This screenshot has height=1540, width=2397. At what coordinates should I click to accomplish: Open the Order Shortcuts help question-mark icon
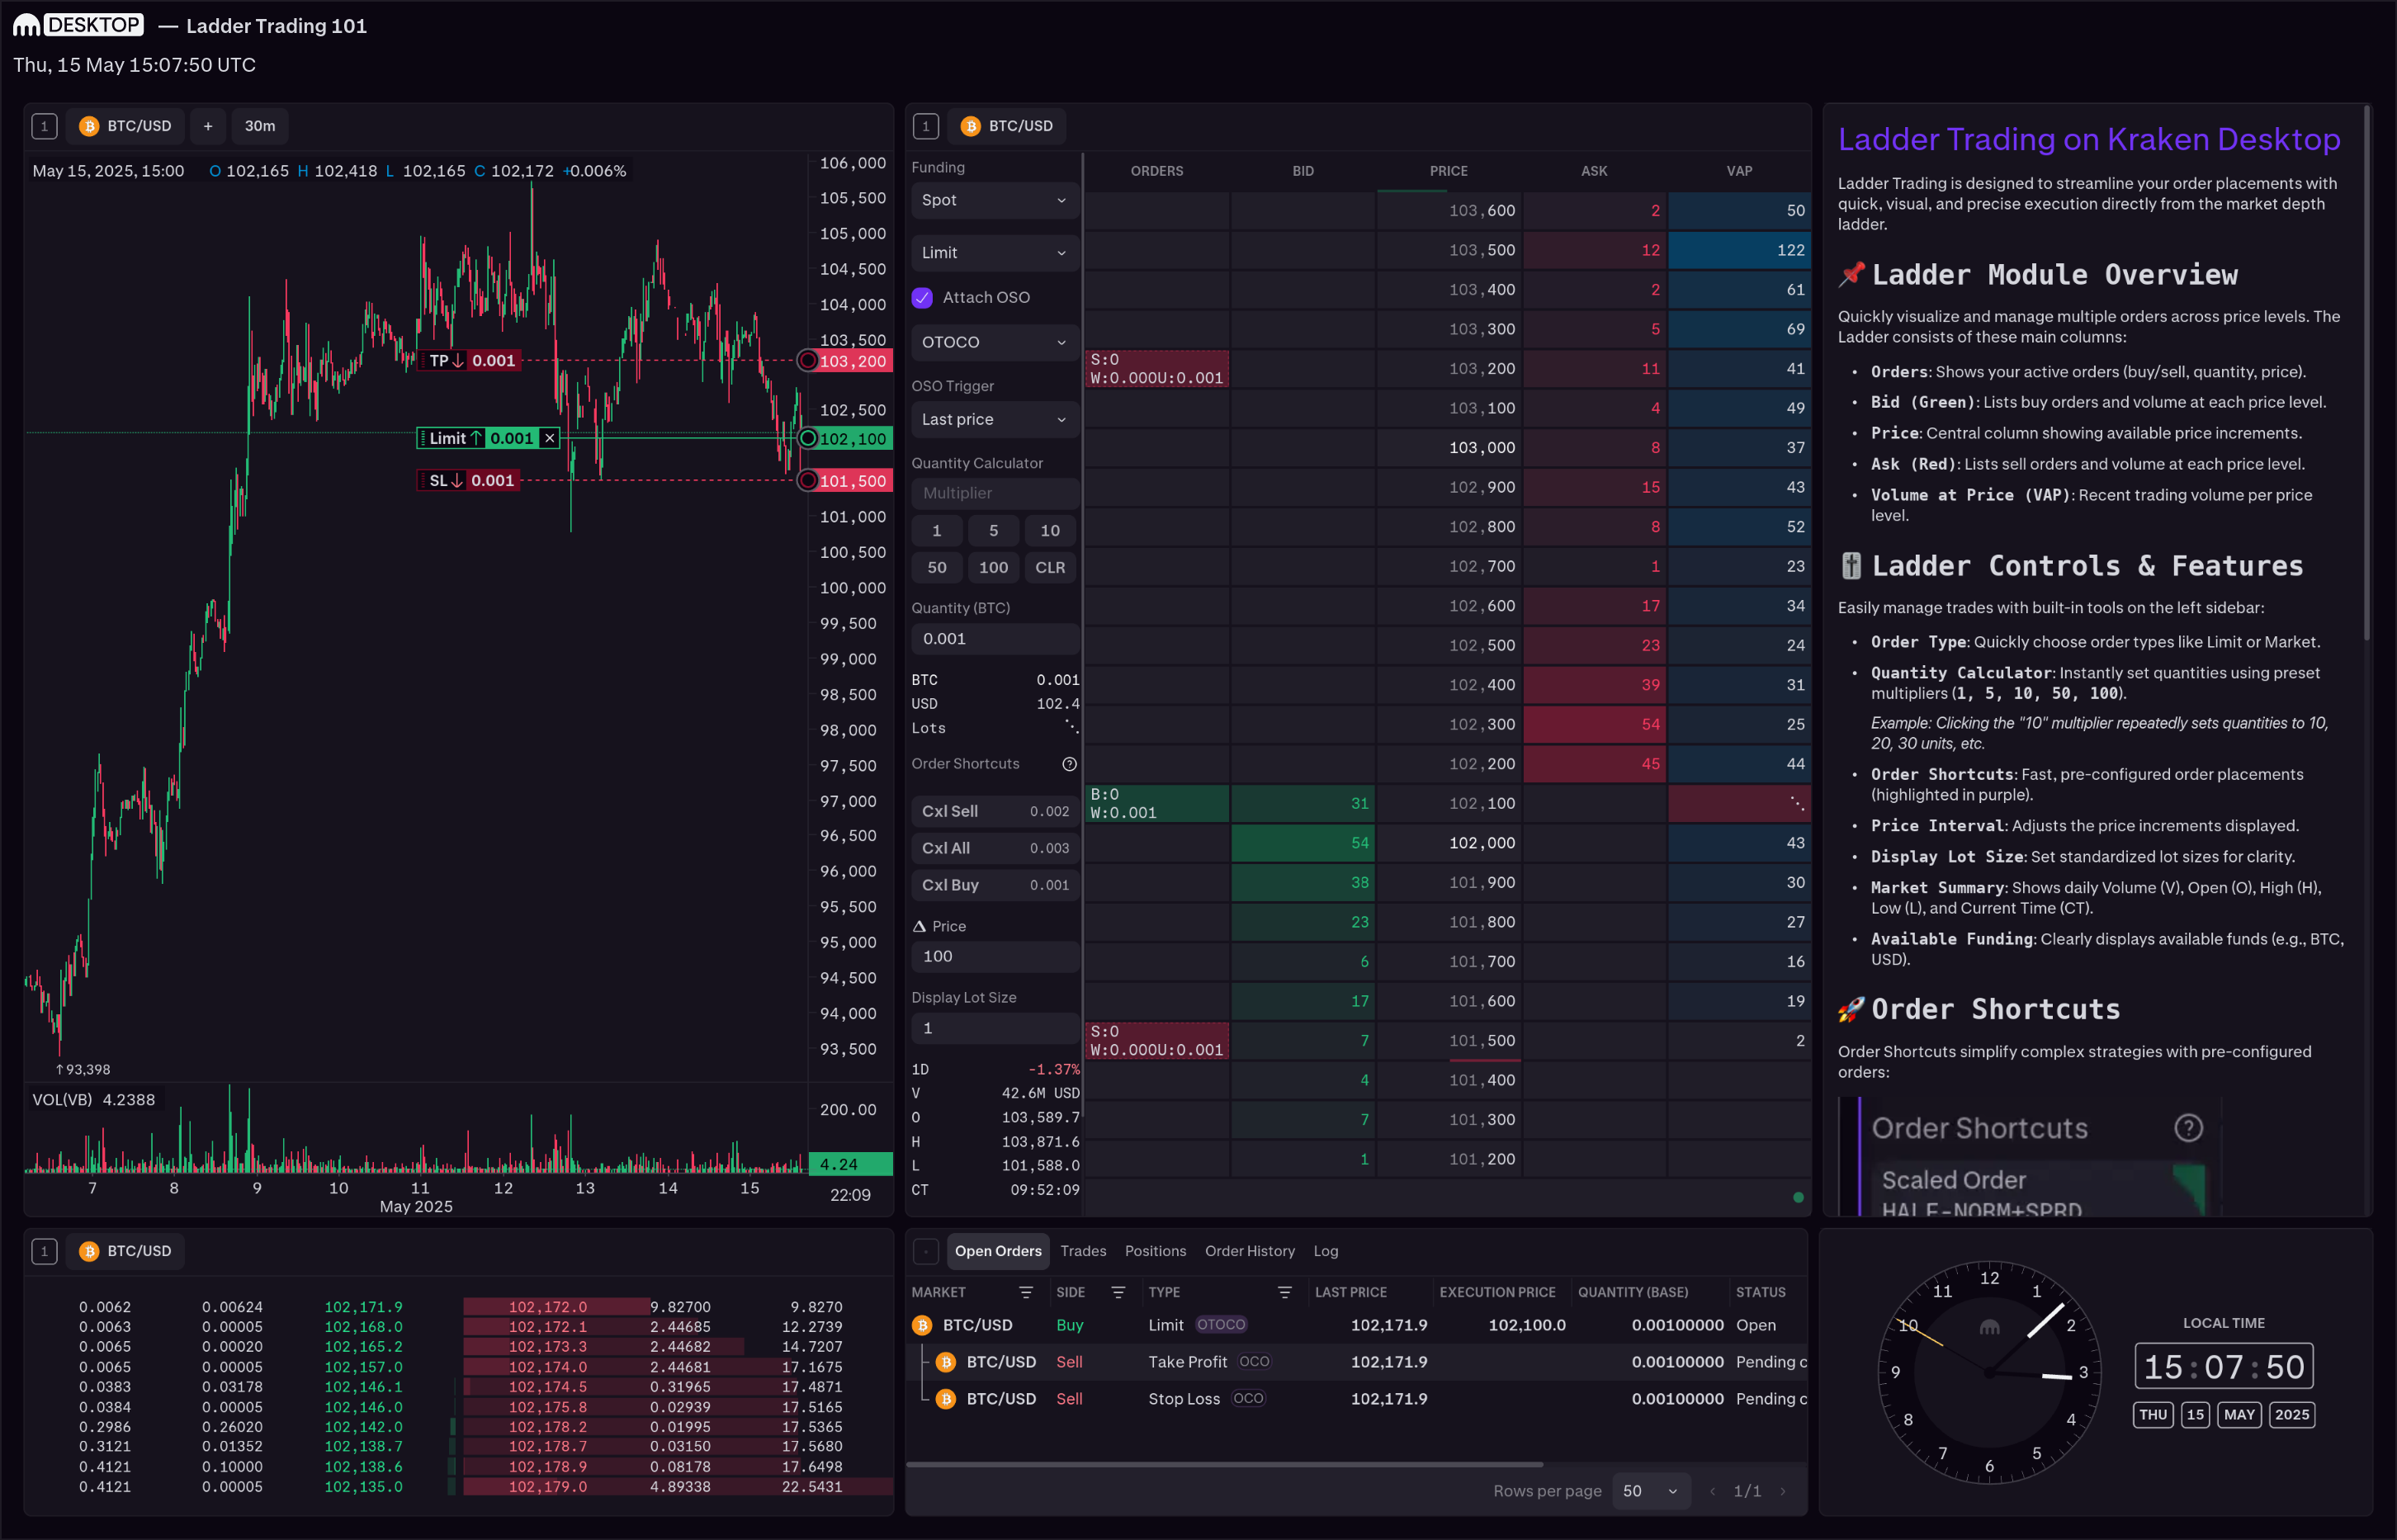1069,764
